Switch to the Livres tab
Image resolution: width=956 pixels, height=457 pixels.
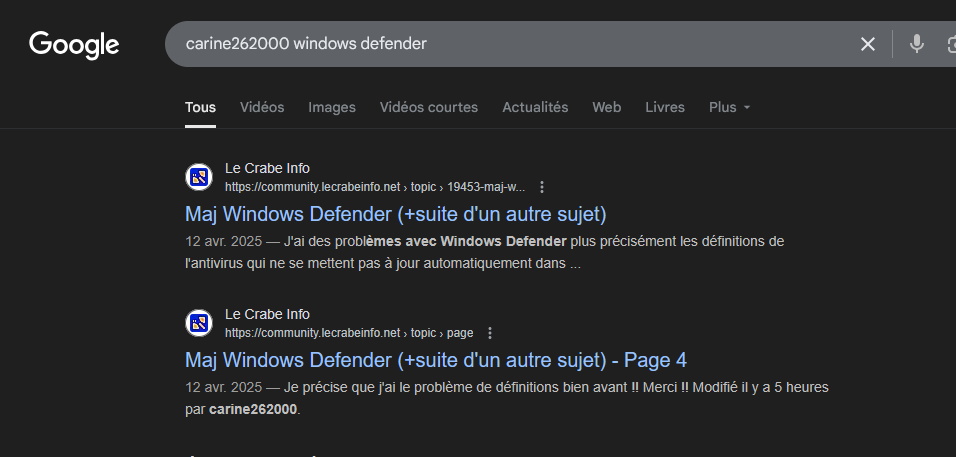tap(665, 107)
